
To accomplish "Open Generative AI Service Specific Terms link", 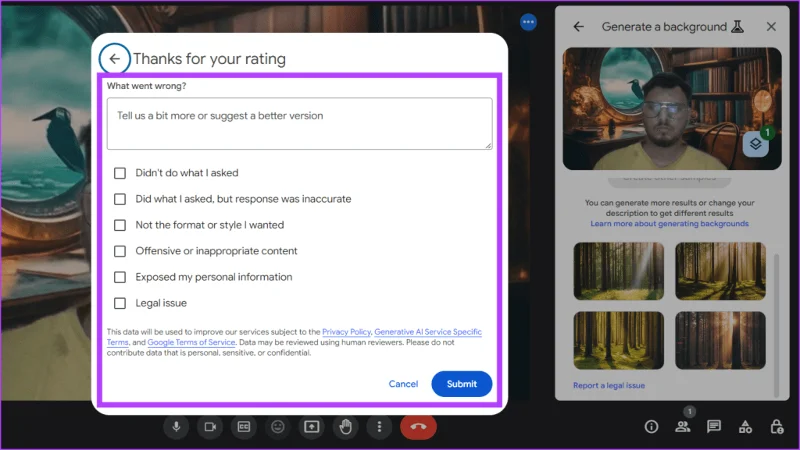I will point(428,332).
